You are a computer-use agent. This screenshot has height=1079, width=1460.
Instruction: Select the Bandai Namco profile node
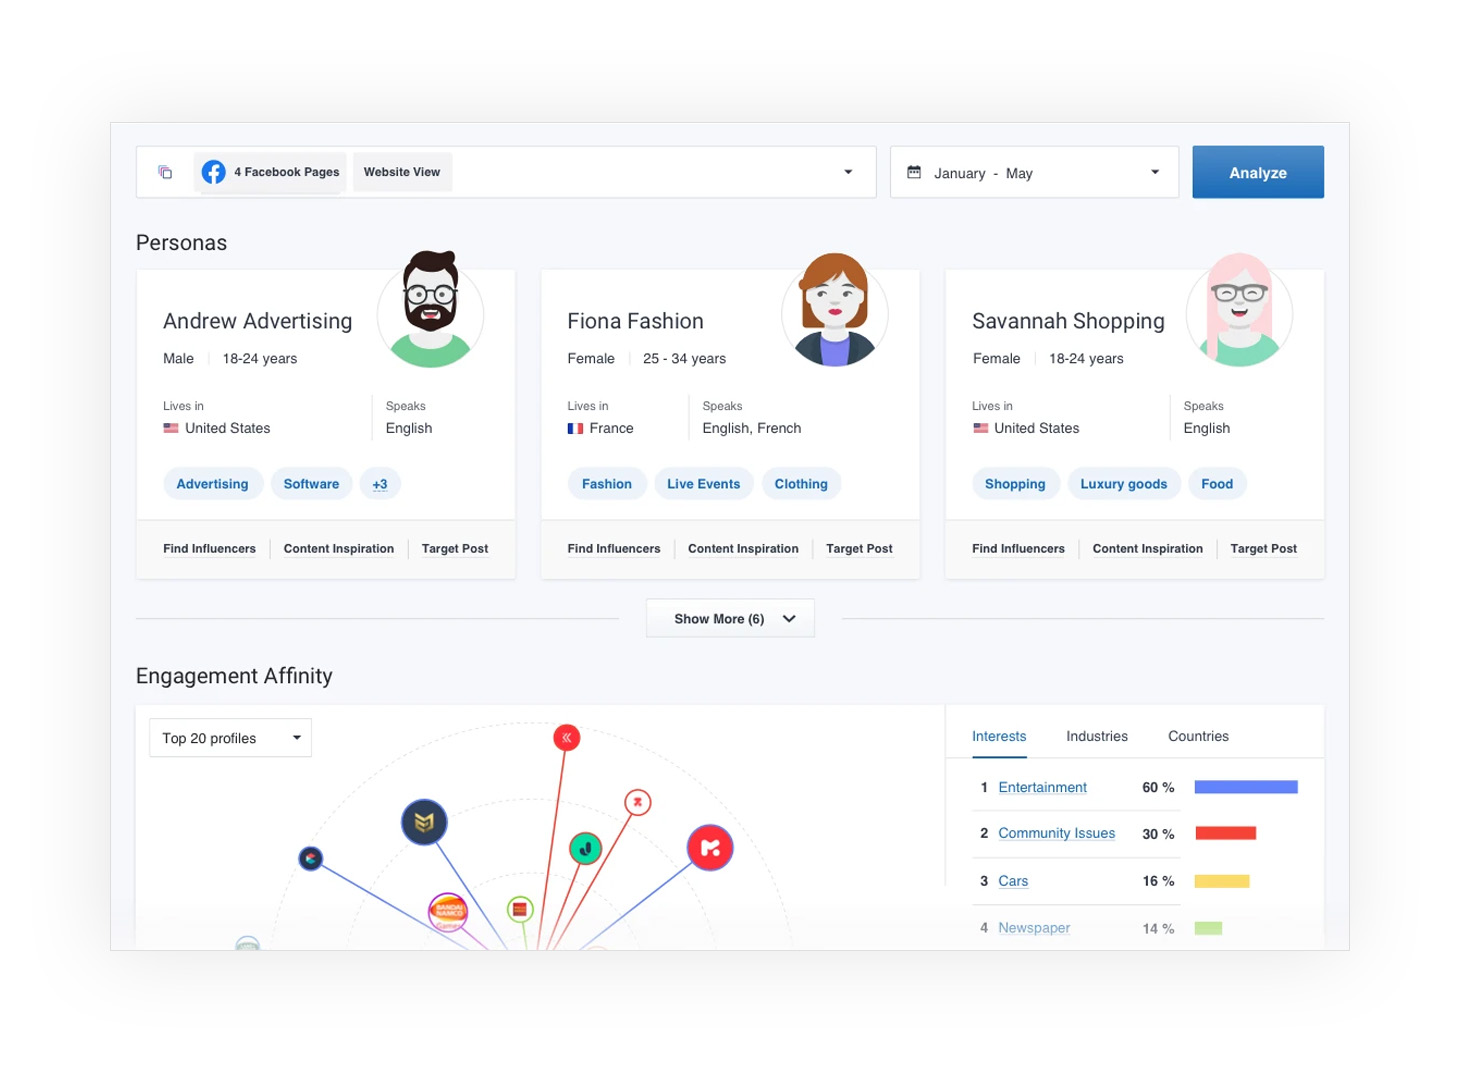[x=448, y=912]
